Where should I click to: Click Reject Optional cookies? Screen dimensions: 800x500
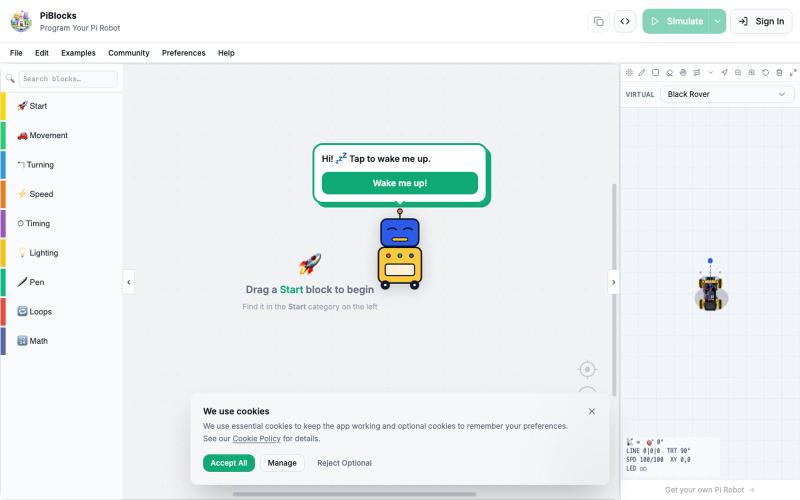(x=344, y=463)
